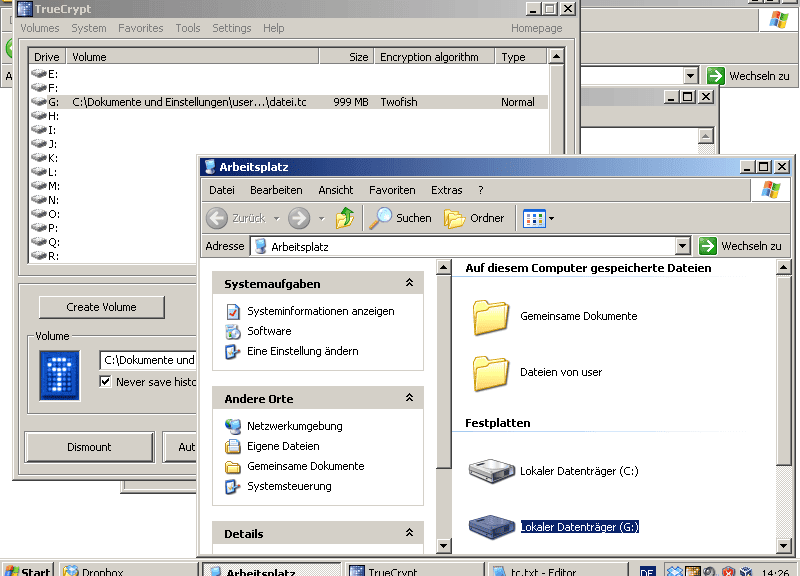Click Dismount button in TrueCrypt
800x576 pixels.
tap(89, 447)
